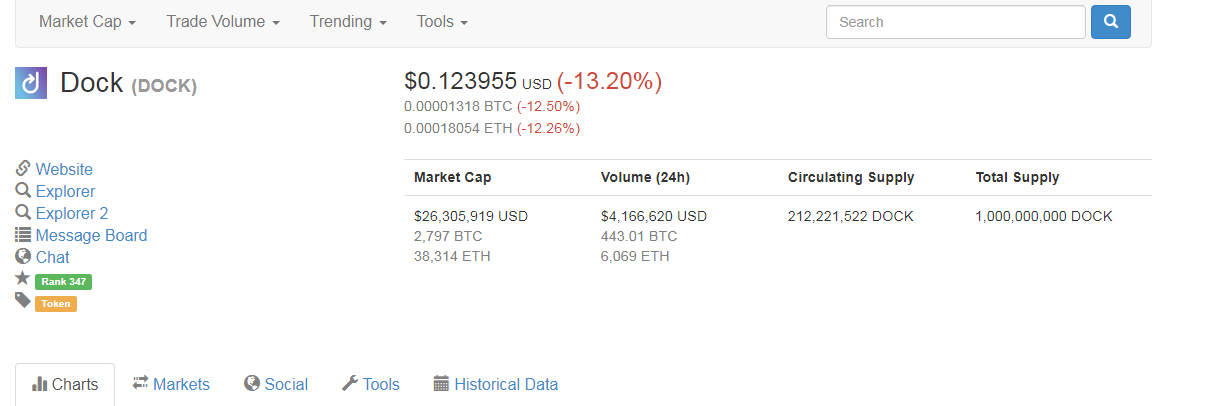Open the Tools dropdown in navbar
This screenshot has height=406, width=1208.
point(442,21)
